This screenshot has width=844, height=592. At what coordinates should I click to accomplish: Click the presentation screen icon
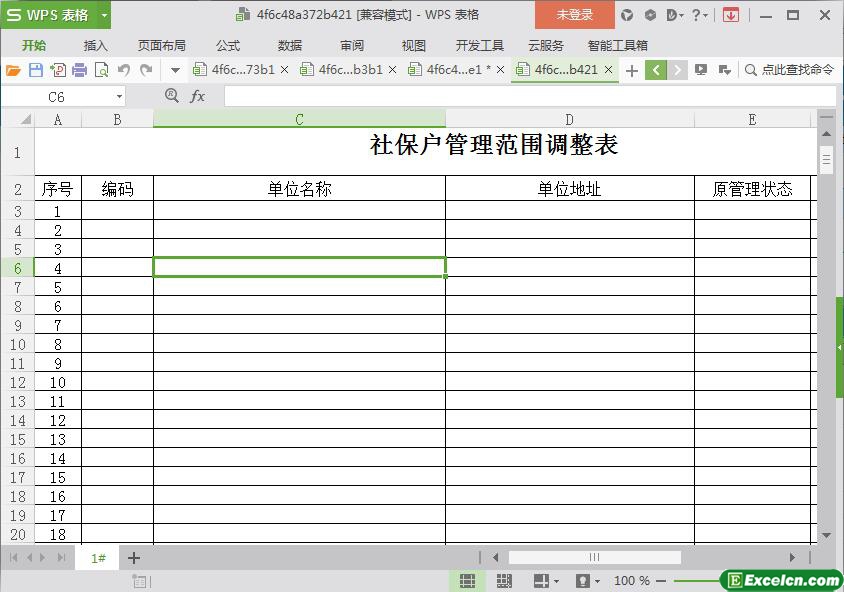[x=701, y=70]
